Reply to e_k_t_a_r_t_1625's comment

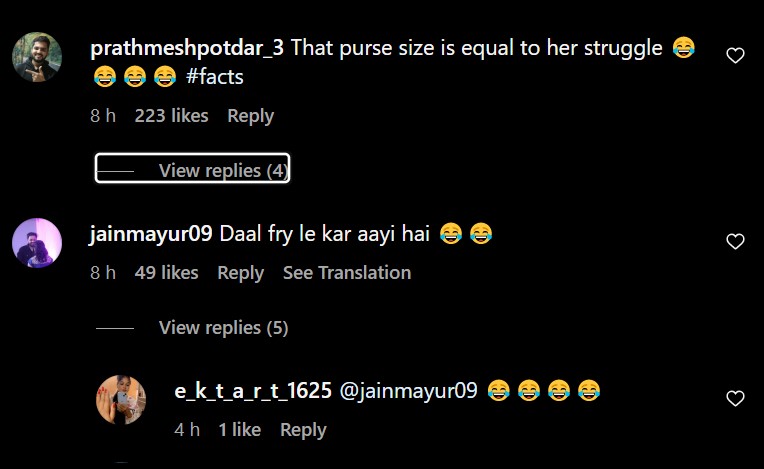(x=303, y=430)
